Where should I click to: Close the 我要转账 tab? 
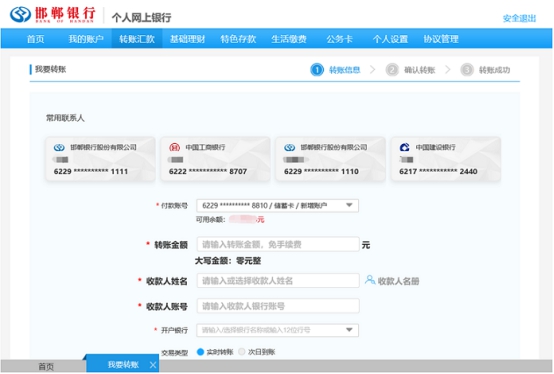(153, 365)
